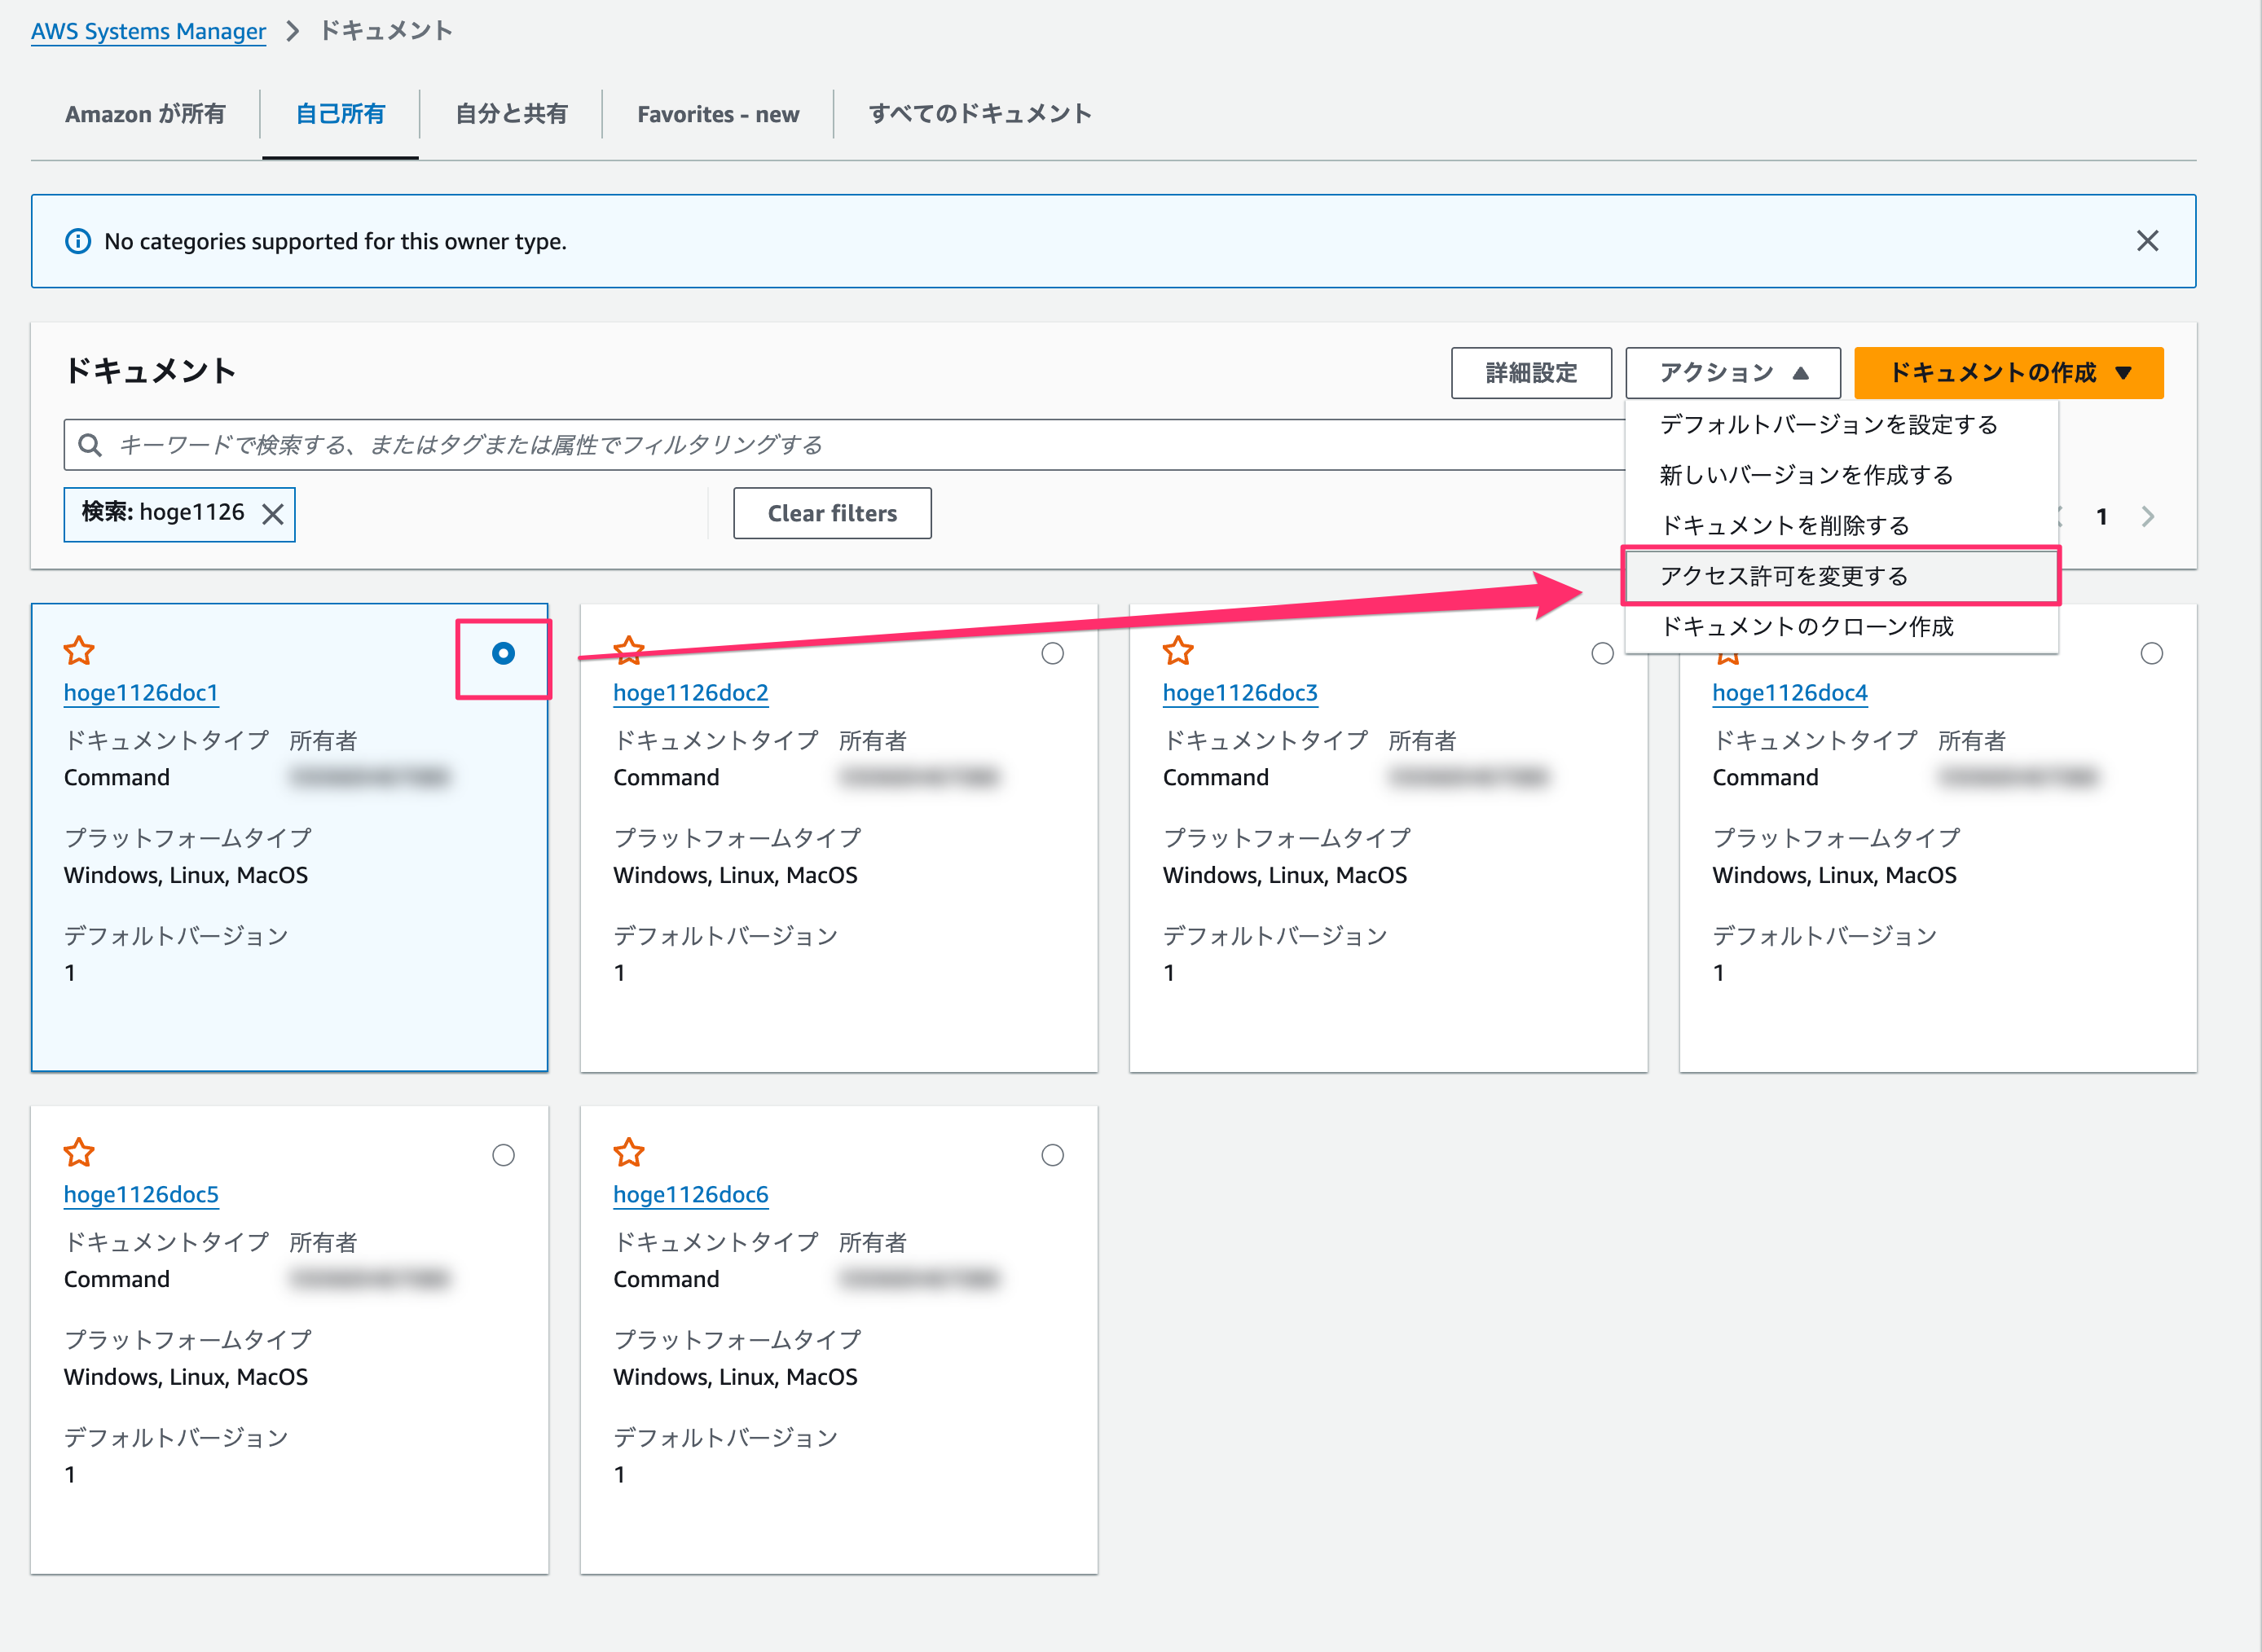Viewport: 2262px width, 1652px height.
Task: Open the hoge1126doc4 document link
Action: point(1789,693)
